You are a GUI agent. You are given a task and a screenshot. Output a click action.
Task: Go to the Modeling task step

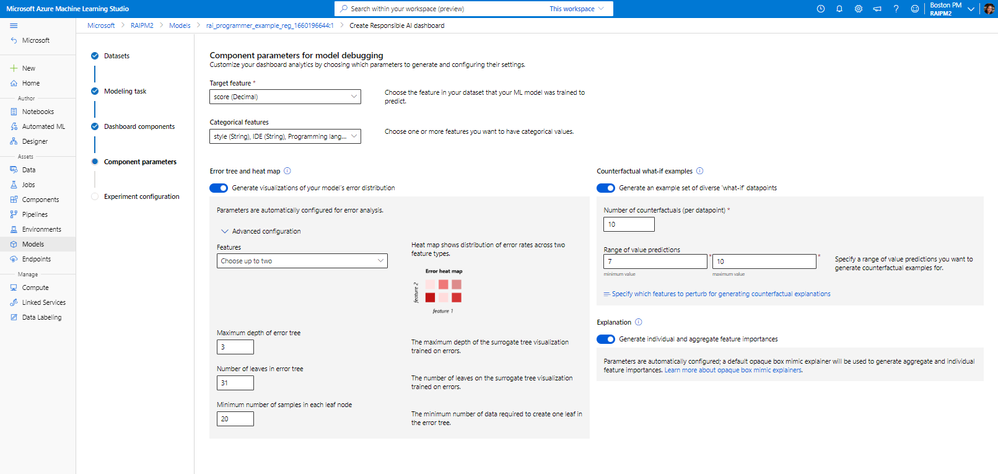pyautogui.click(x=125, y=91)
